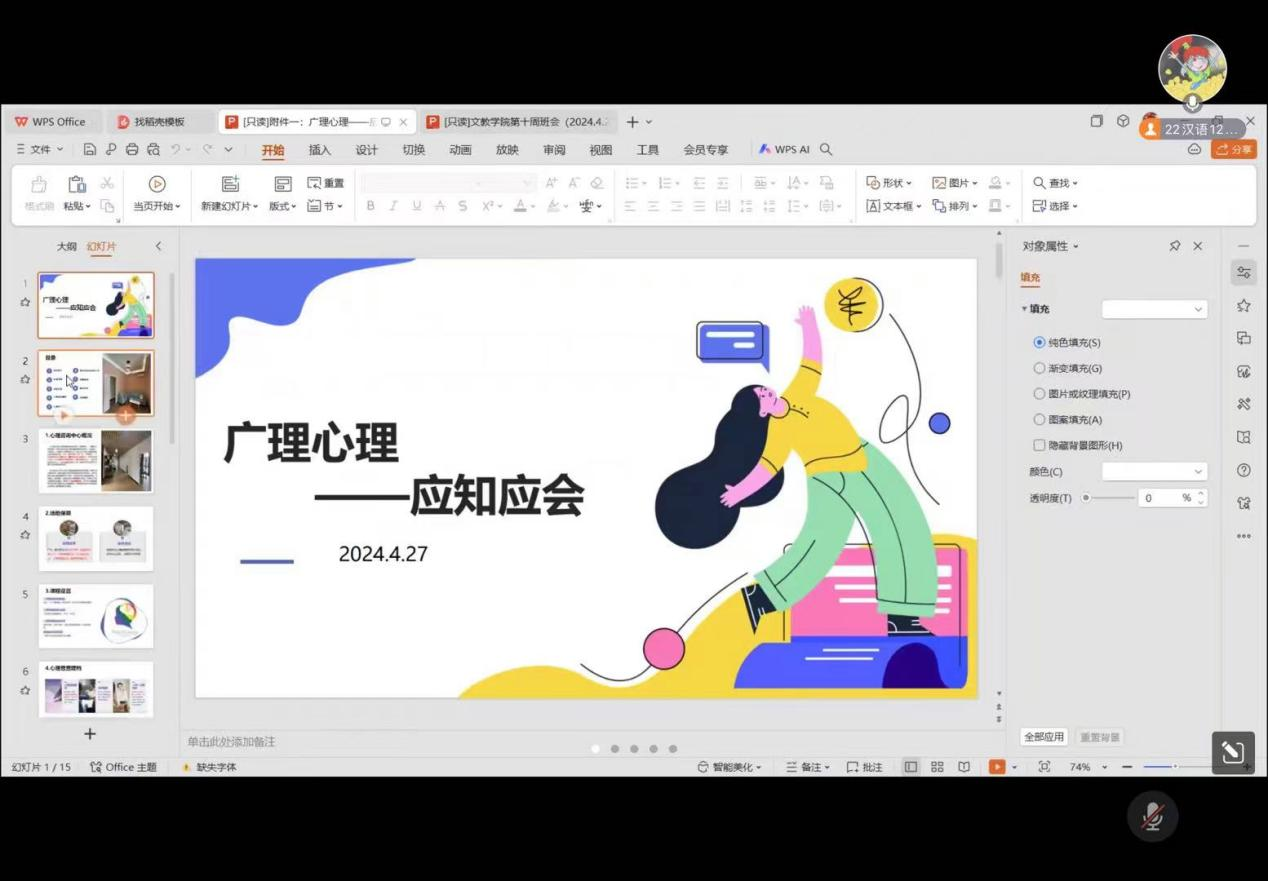Click the muted microphone icon
The width and height of the screenshot is (1268, 881).
pyautogui.click(x=1152, y=816)
